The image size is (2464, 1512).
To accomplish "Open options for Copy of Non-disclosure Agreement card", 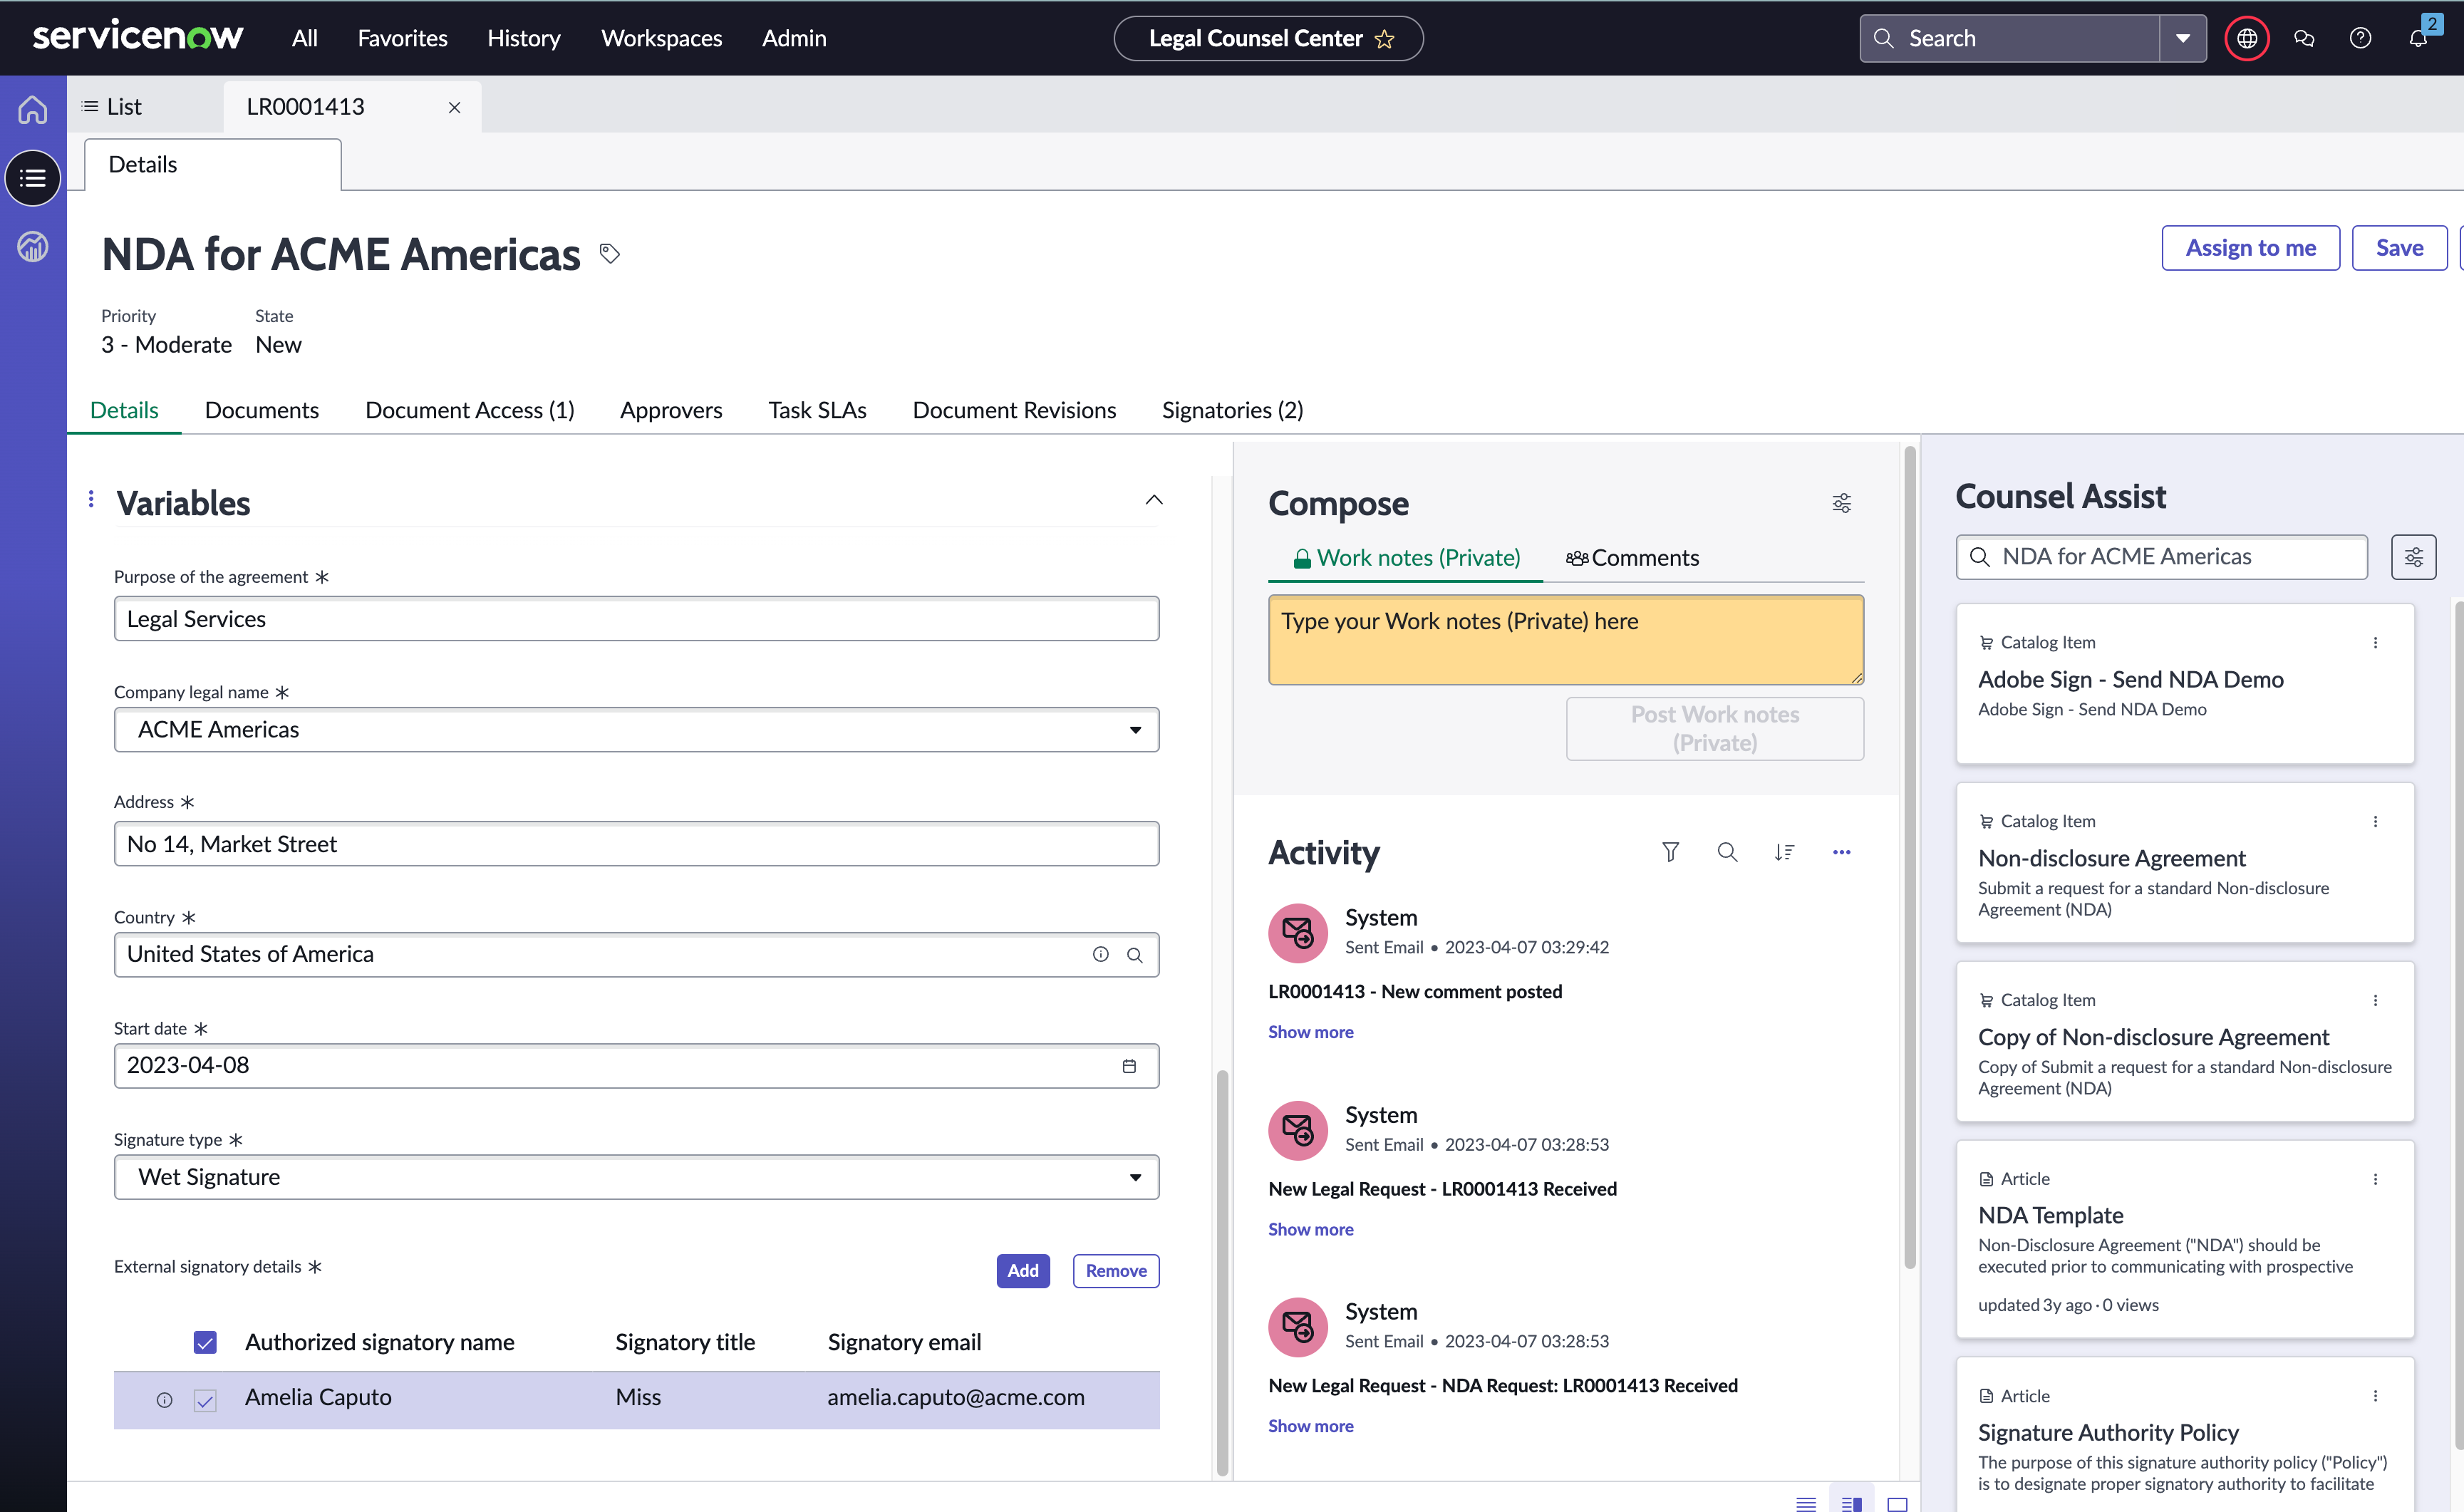I will tap(2375, 1001).
